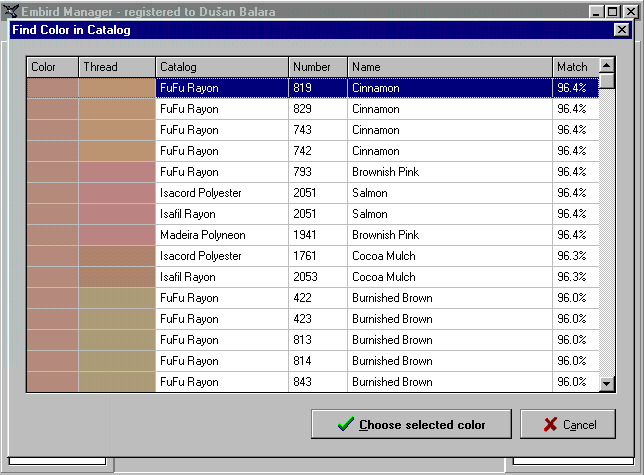
Task: Select number 814 cell
Action: (x=318, y=361)
